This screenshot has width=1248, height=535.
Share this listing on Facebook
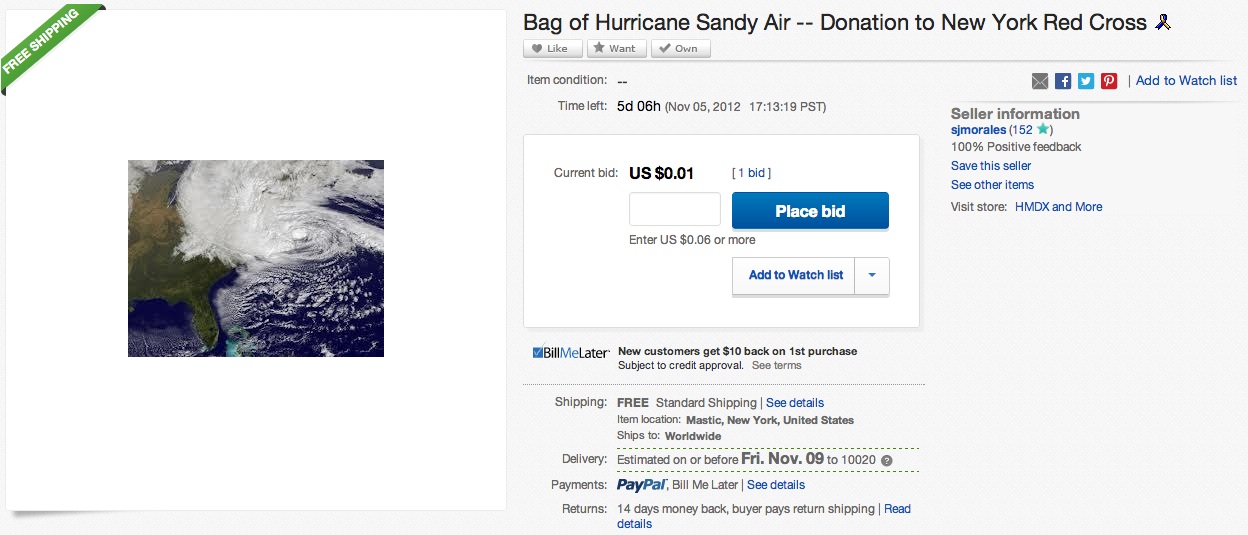pos(1063,81)
